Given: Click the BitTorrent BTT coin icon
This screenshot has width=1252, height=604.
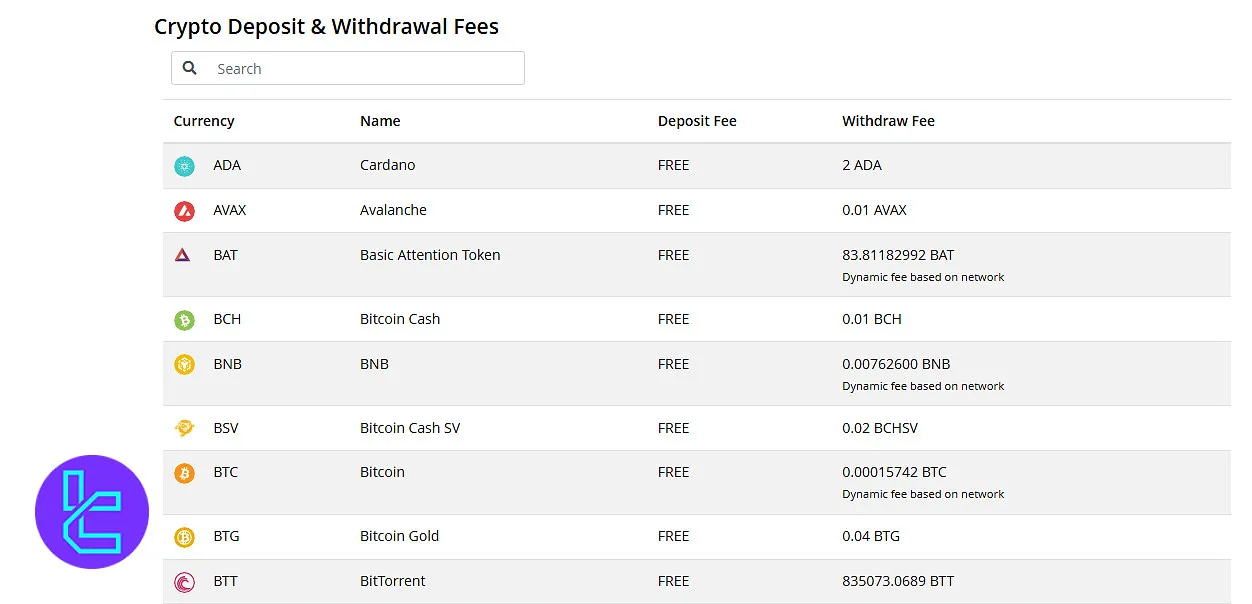Looking at the screenshot, I should click(184, 582).
